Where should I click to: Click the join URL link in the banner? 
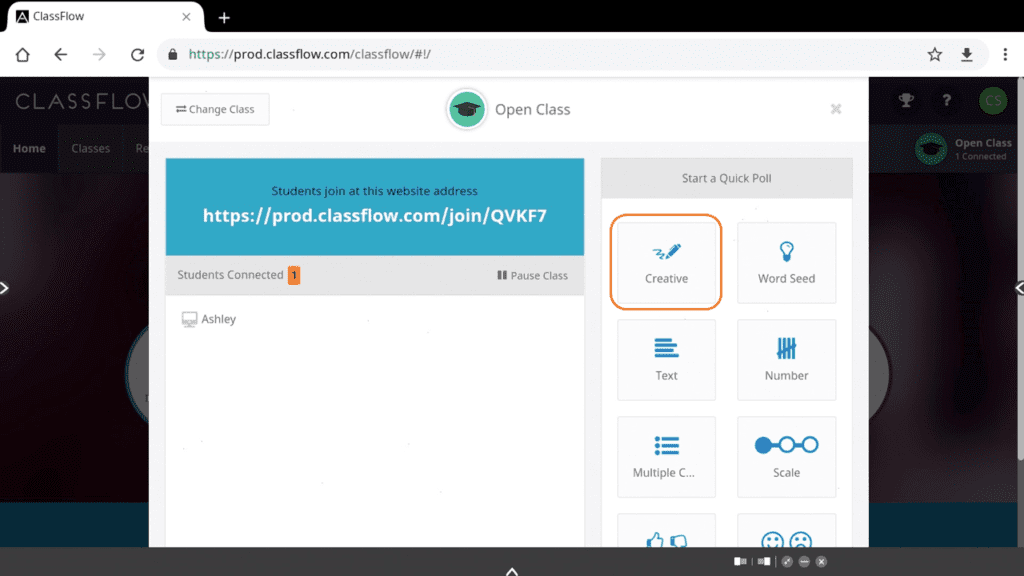click(x=375, y=215)
